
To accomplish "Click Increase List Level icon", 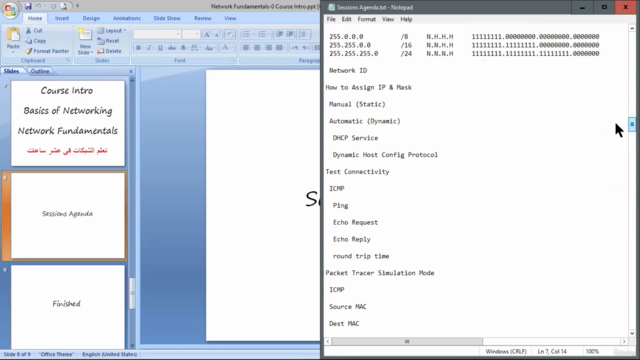I will [290, 34].
